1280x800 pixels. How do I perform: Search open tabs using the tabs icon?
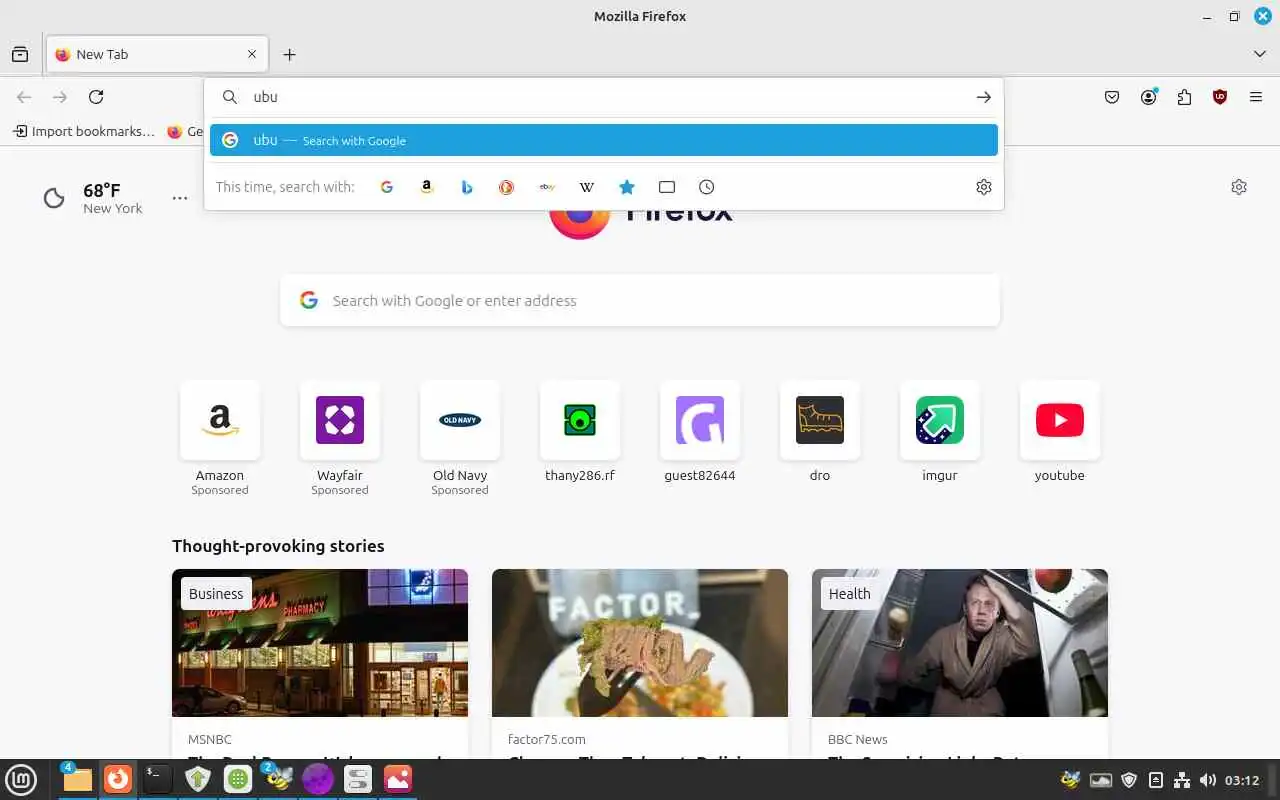tap(667, 187)
